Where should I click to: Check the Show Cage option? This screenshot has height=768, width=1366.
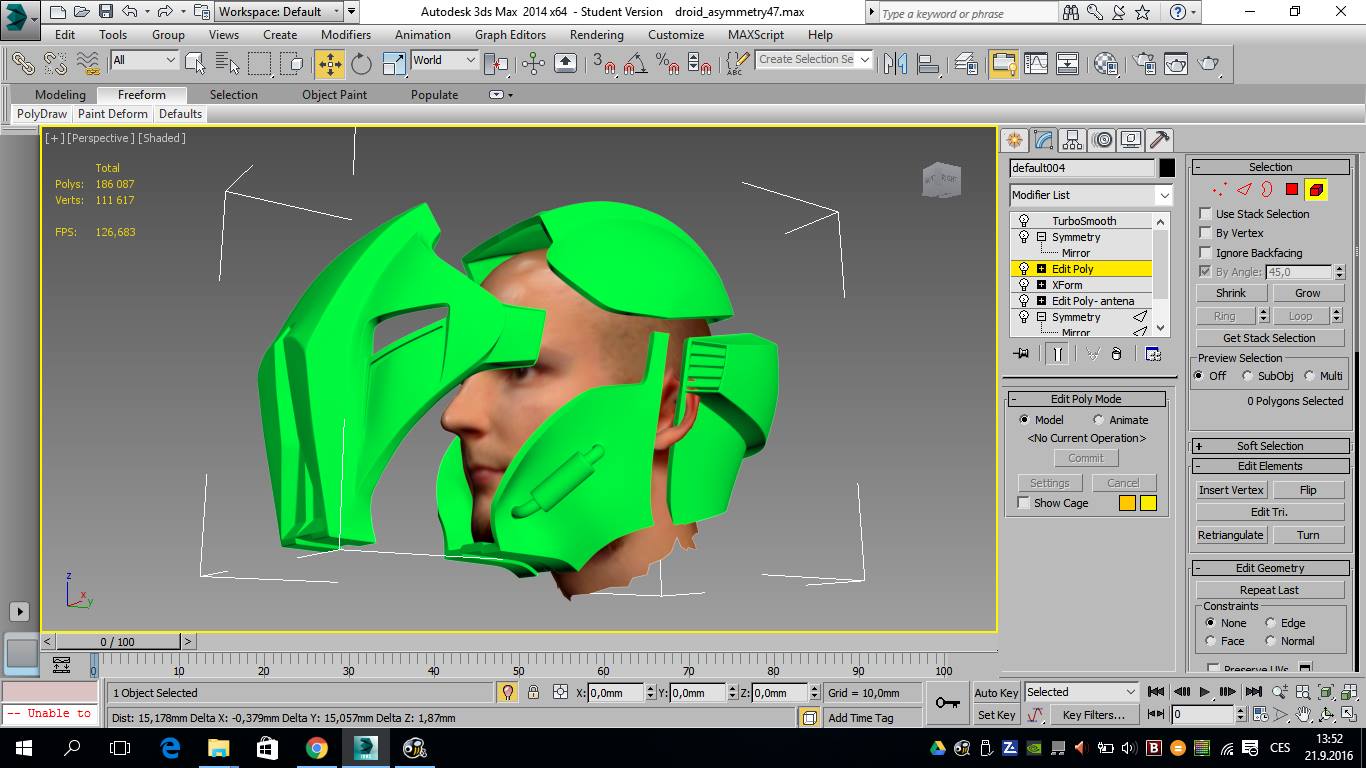1023,503
